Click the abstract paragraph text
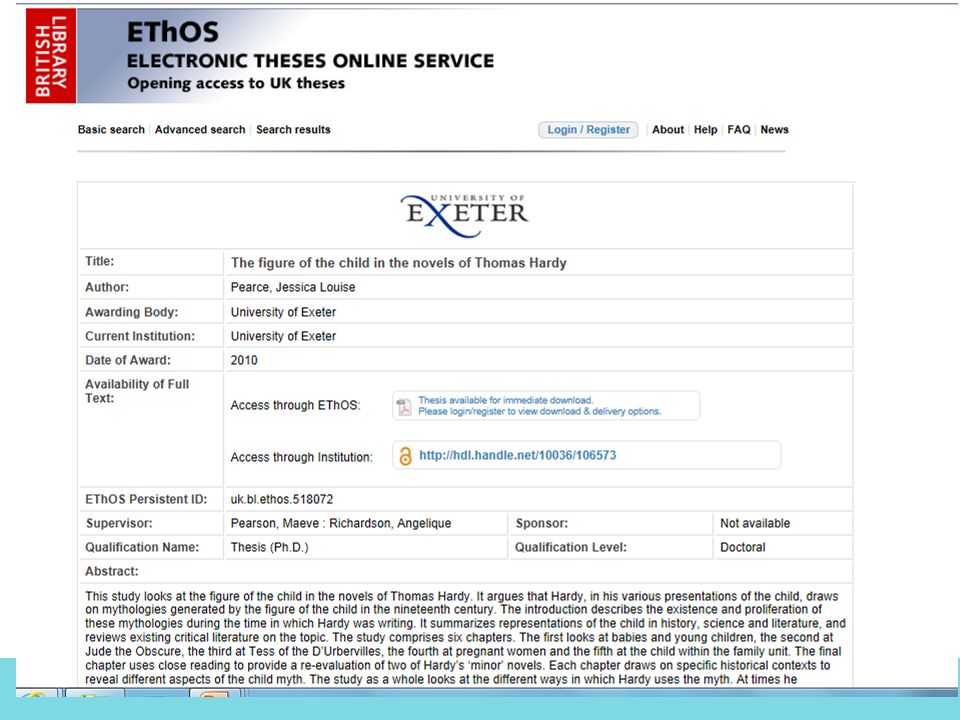The width and height of the screenshot is (960, 720). tap(465, 637)
